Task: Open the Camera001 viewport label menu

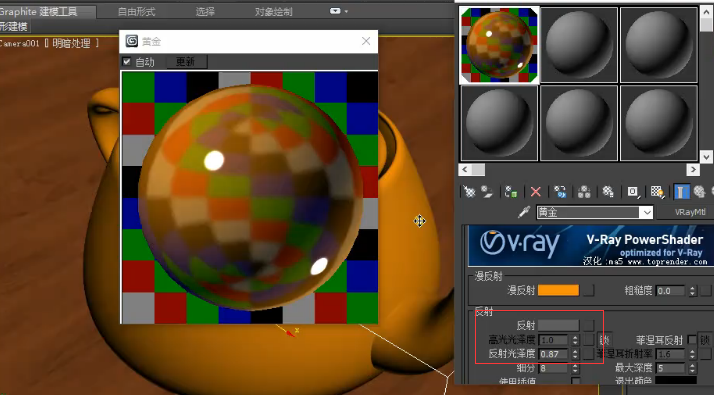Action: click(x=20, y=43)
